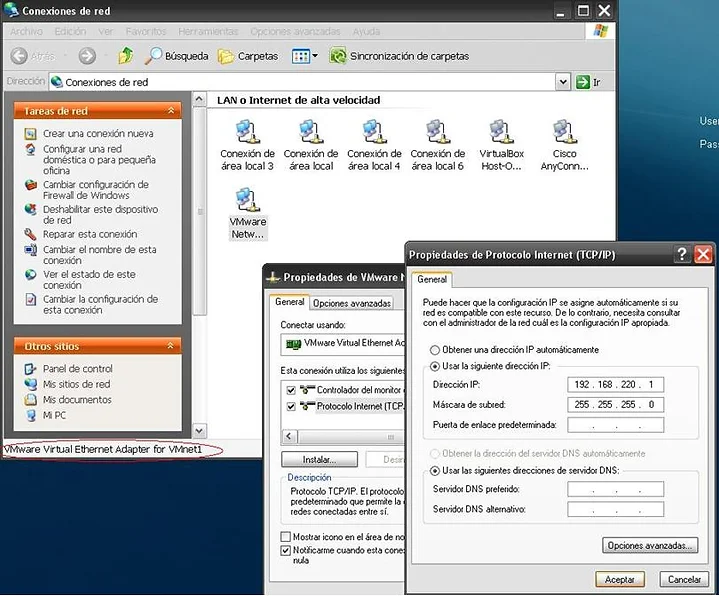
Task: Open the Favoritos menu
Action: pyautogui.click(x=146, y=31)
